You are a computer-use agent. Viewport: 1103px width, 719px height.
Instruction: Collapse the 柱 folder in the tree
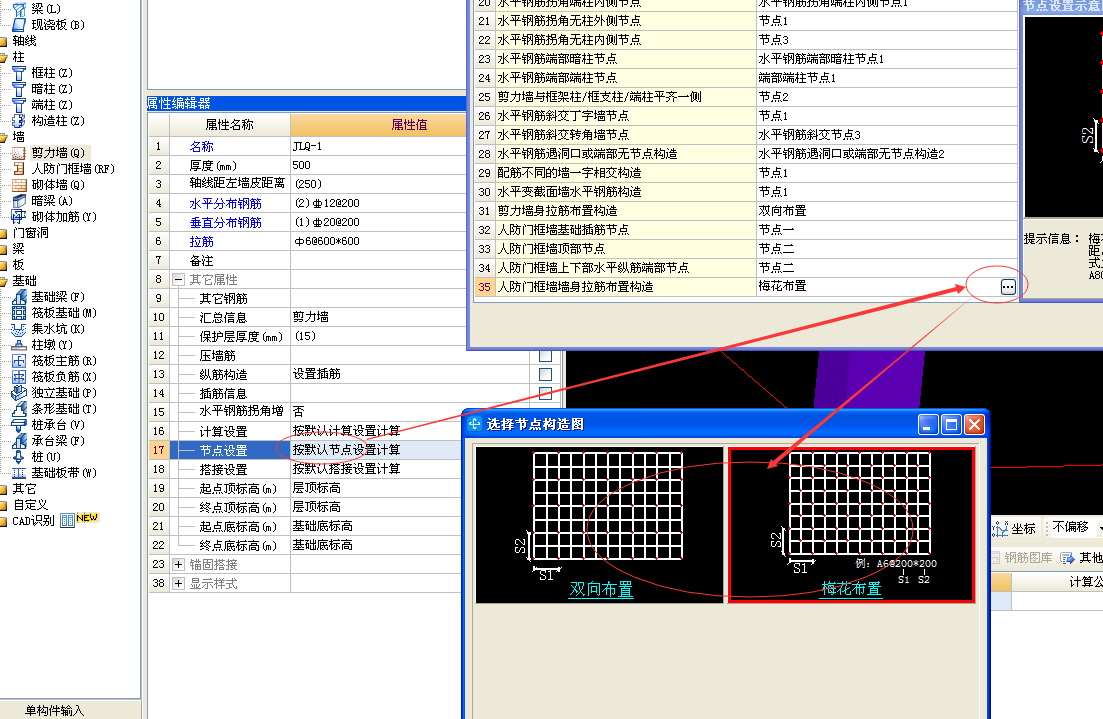coord(4,57)
